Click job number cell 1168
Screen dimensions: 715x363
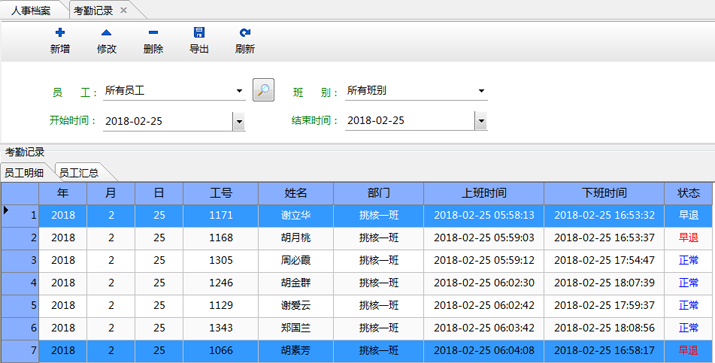(x=221, y=238)
